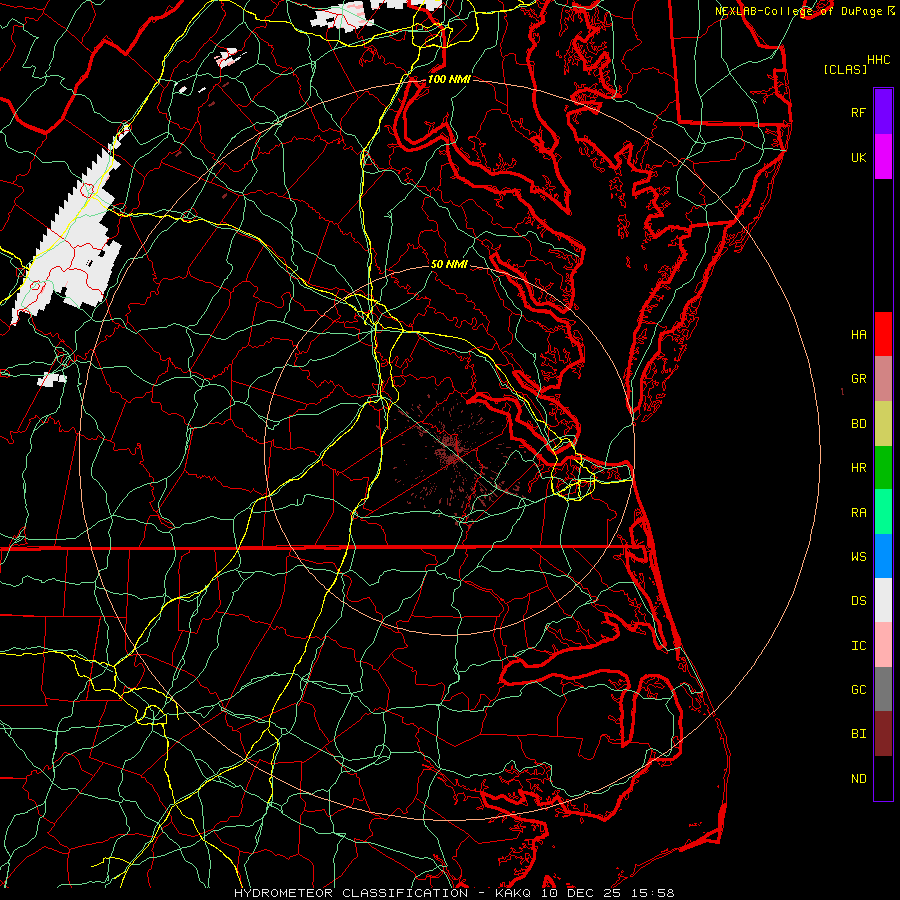Click the UK magenta legend swatch

[883, 157]
